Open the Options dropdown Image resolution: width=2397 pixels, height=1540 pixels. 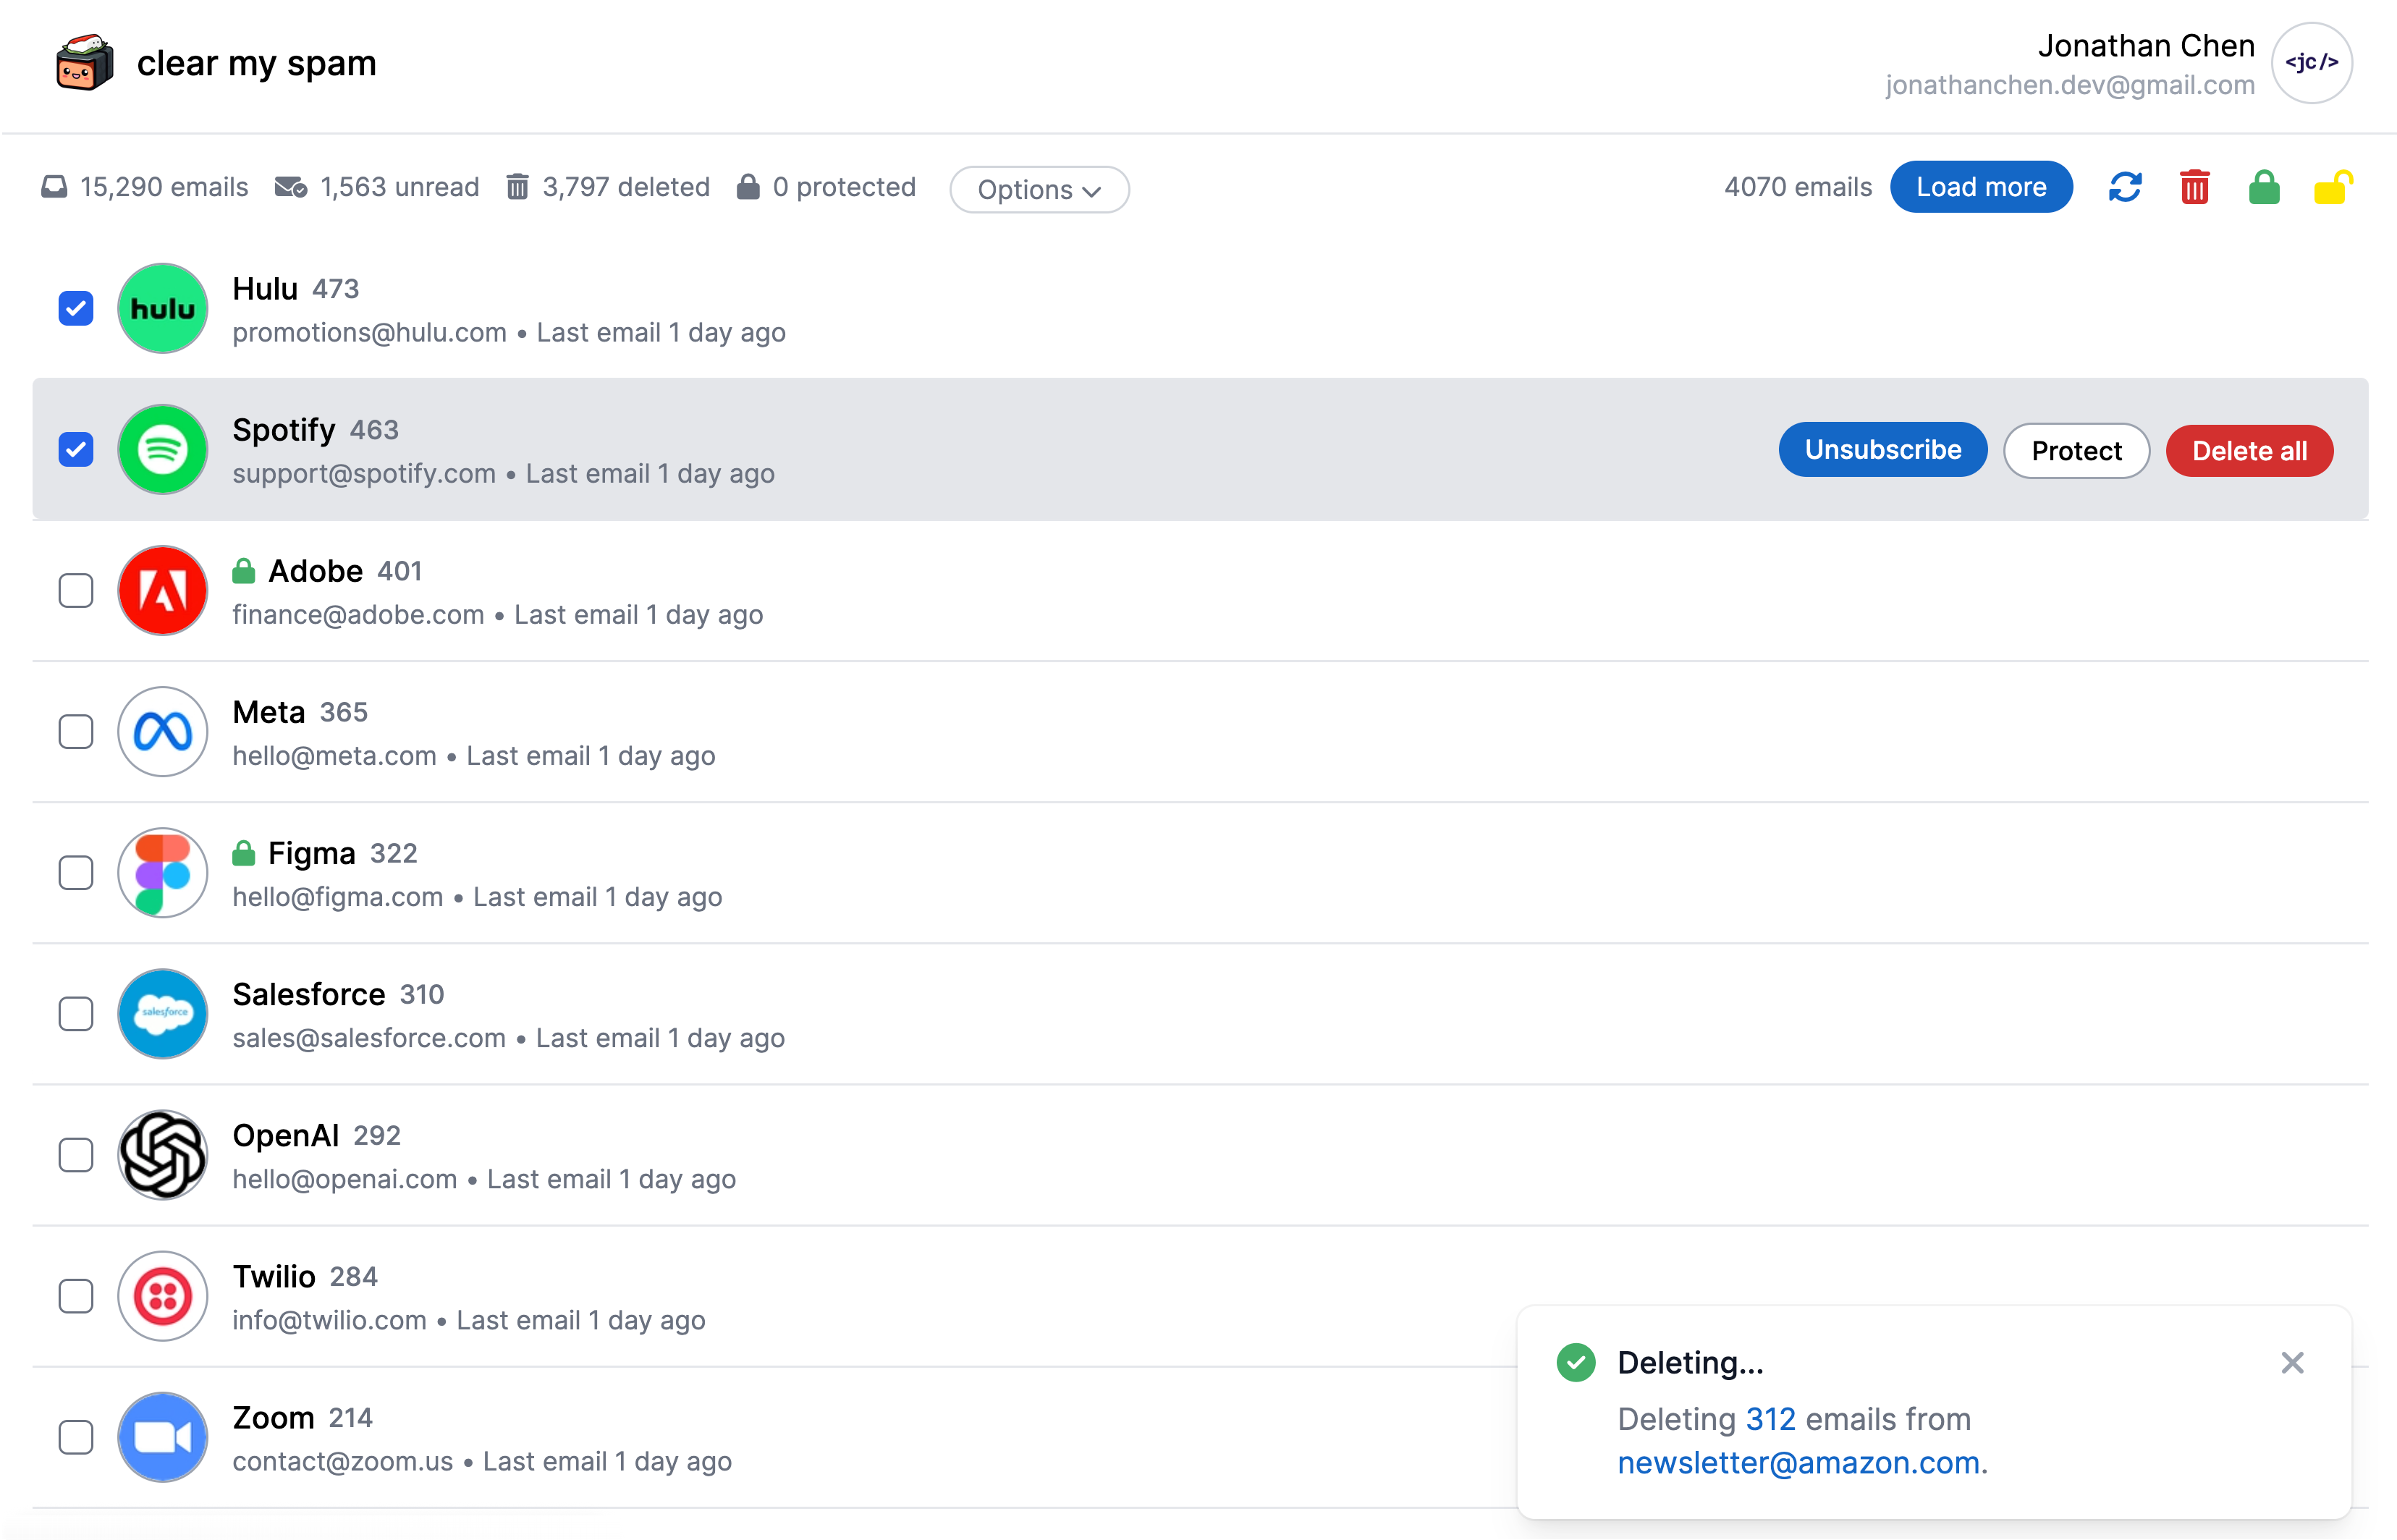pos(1039,189)
